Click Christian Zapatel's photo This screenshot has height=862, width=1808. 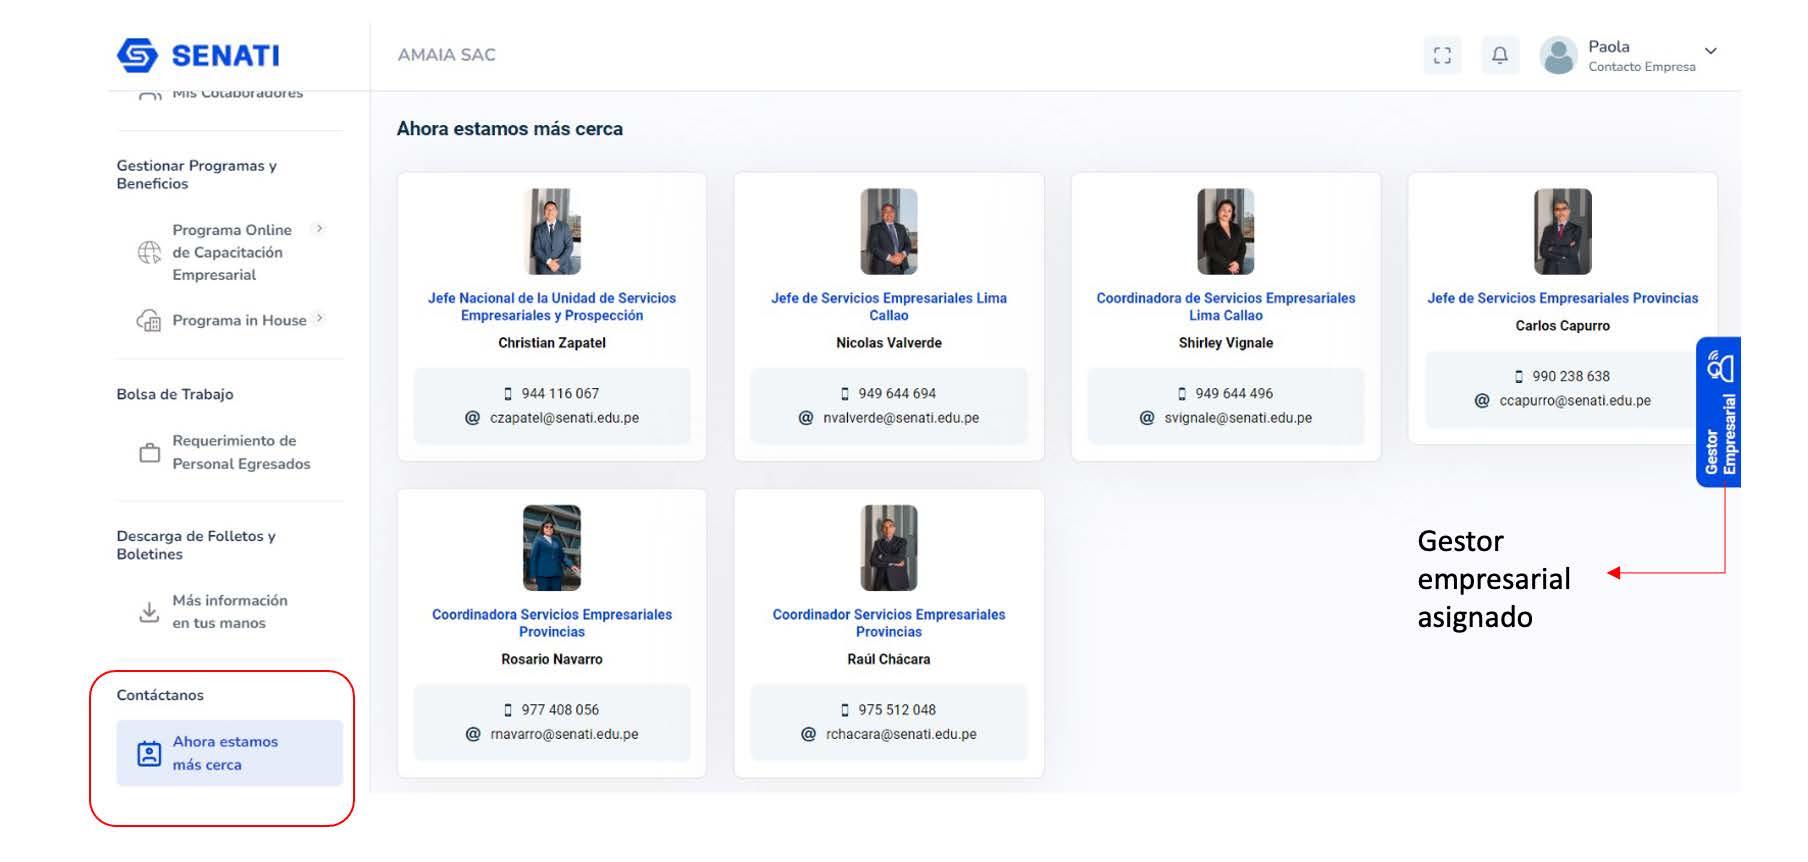pyautogui.click(x=552, y=231)
